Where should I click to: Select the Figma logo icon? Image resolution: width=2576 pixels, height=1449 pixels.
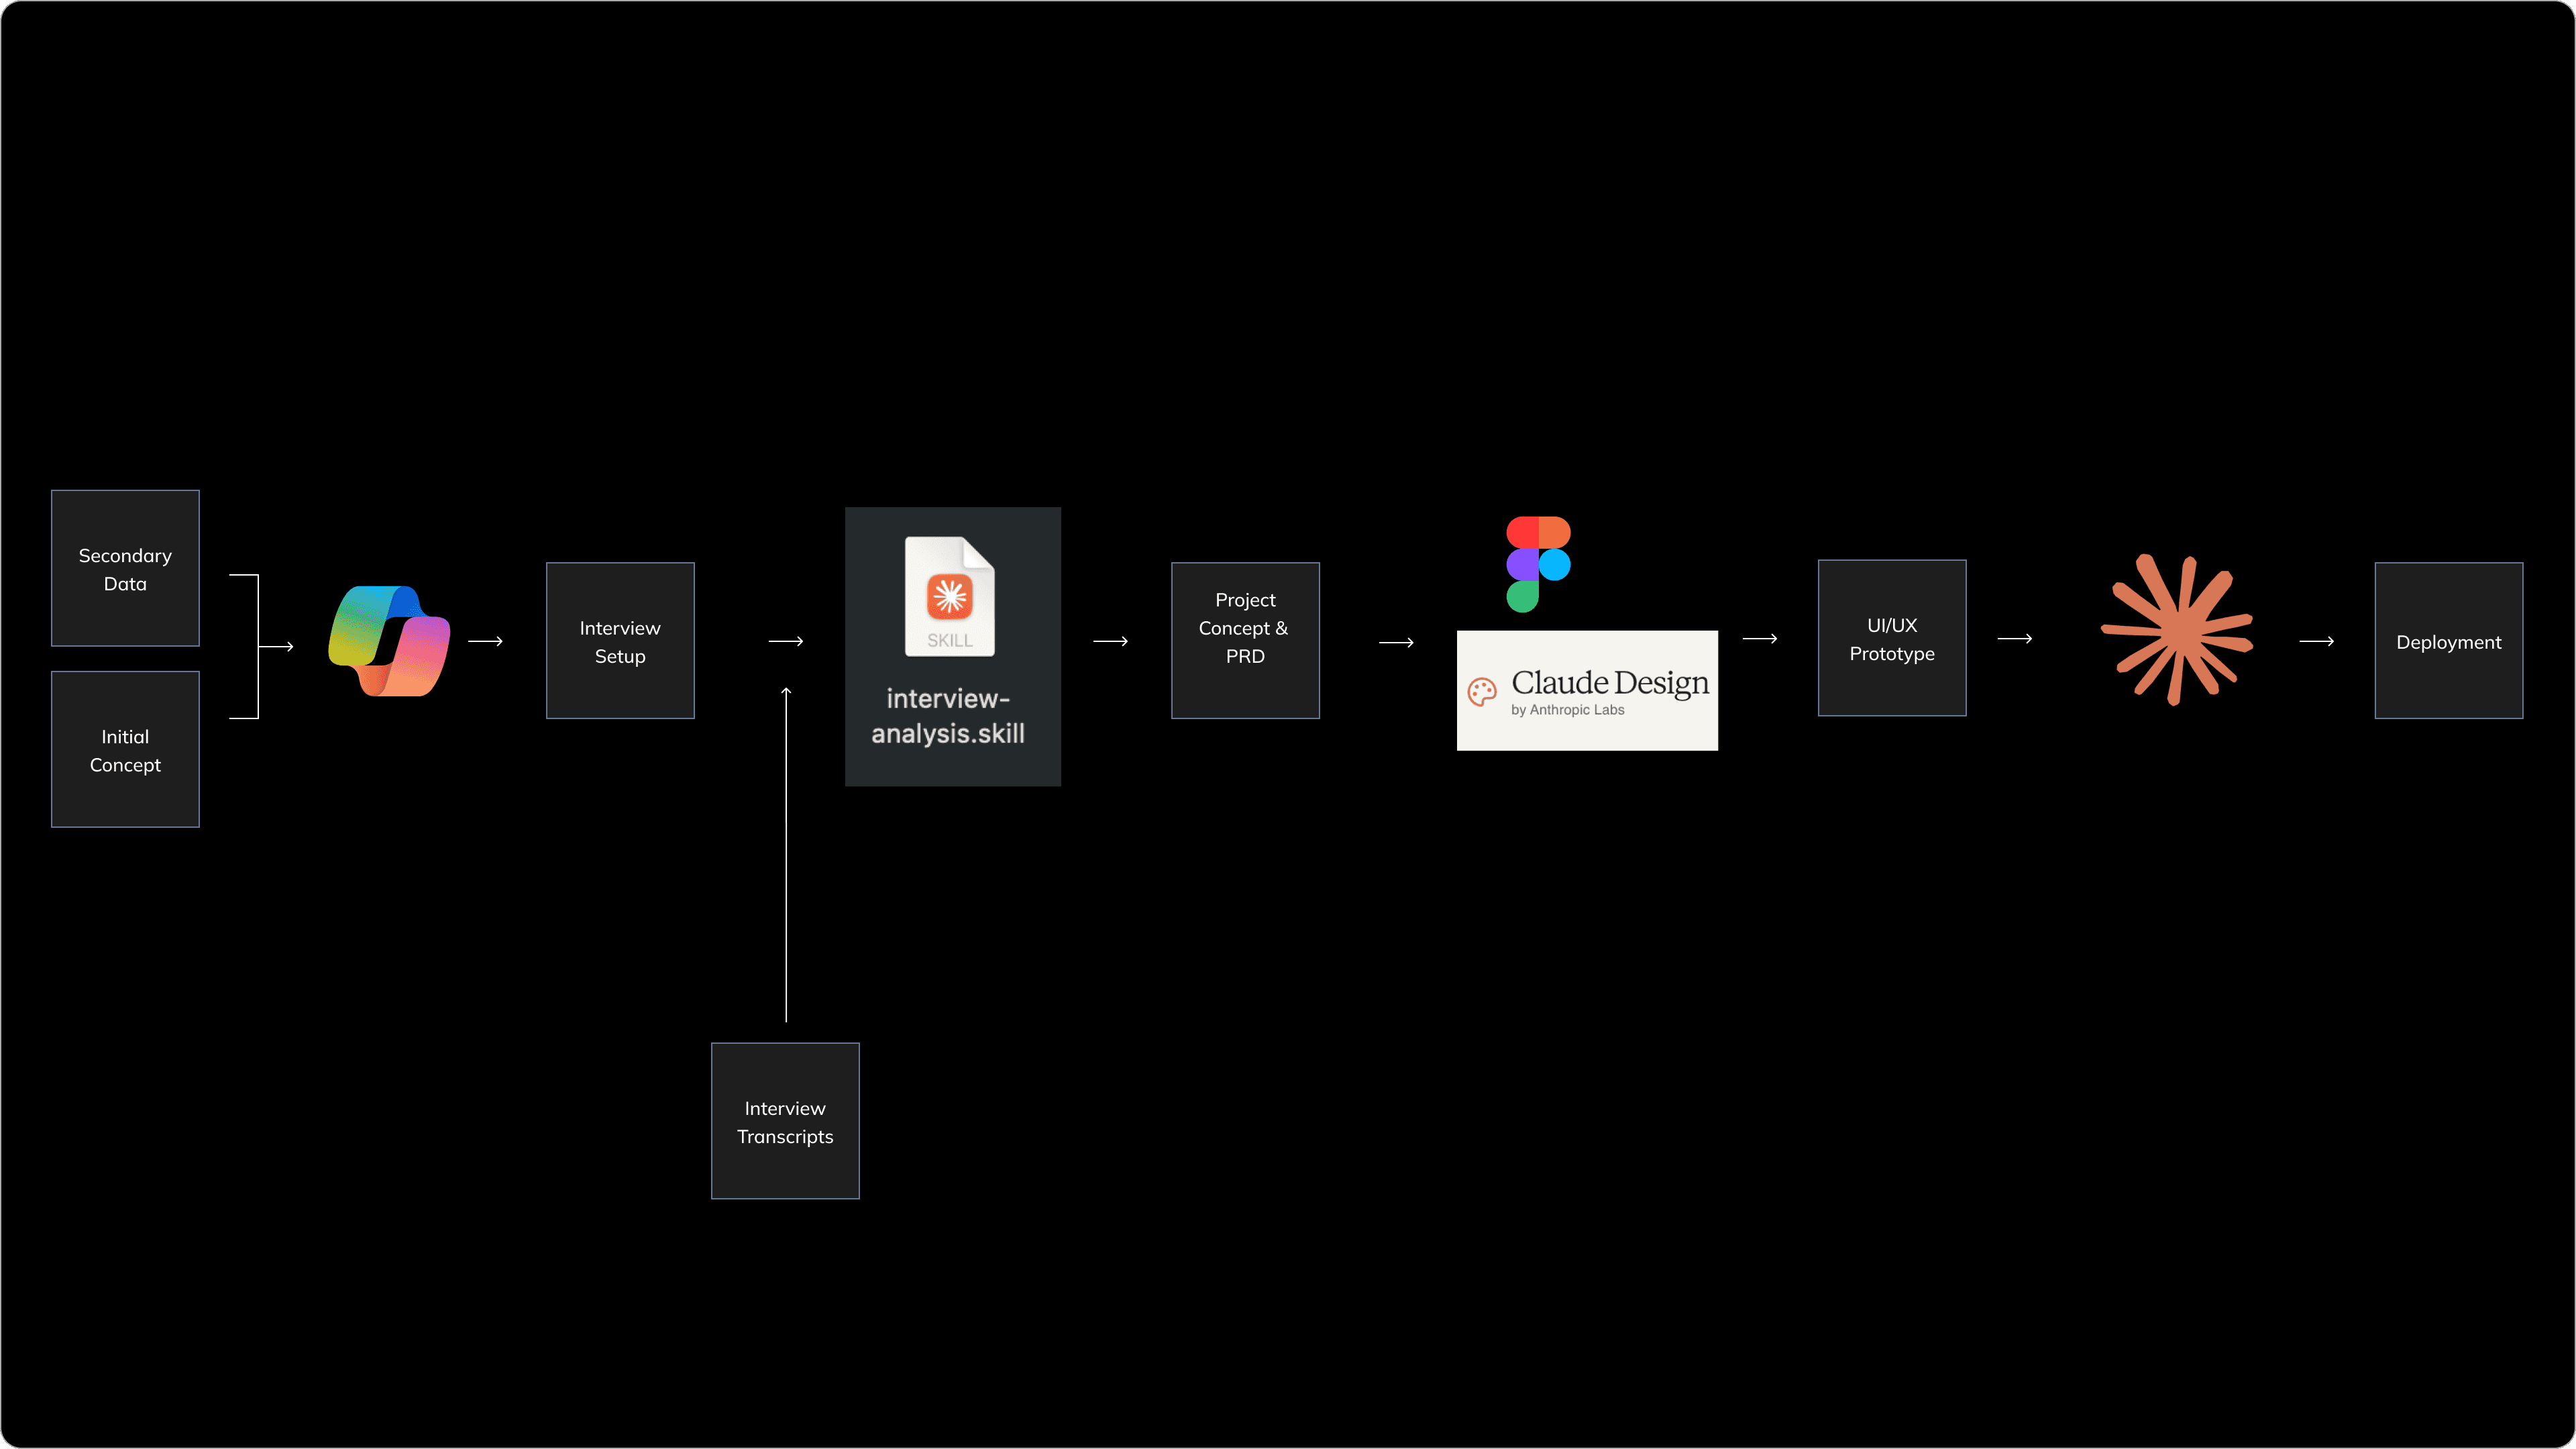[1538, 564]
